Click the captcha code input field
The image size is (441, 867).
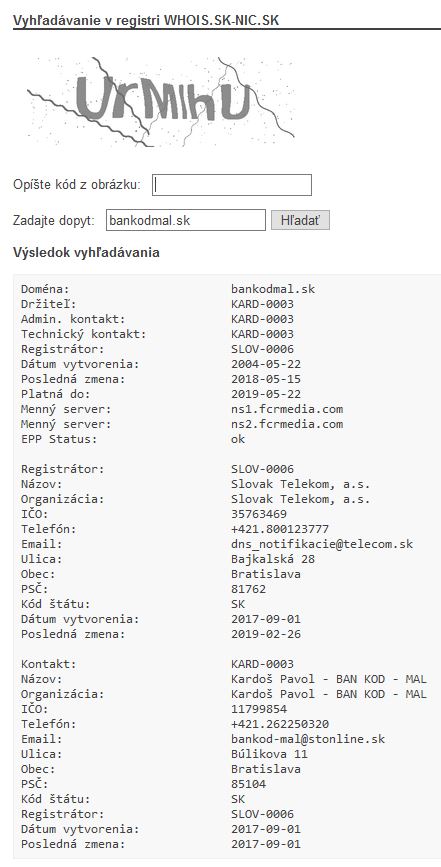232,185
